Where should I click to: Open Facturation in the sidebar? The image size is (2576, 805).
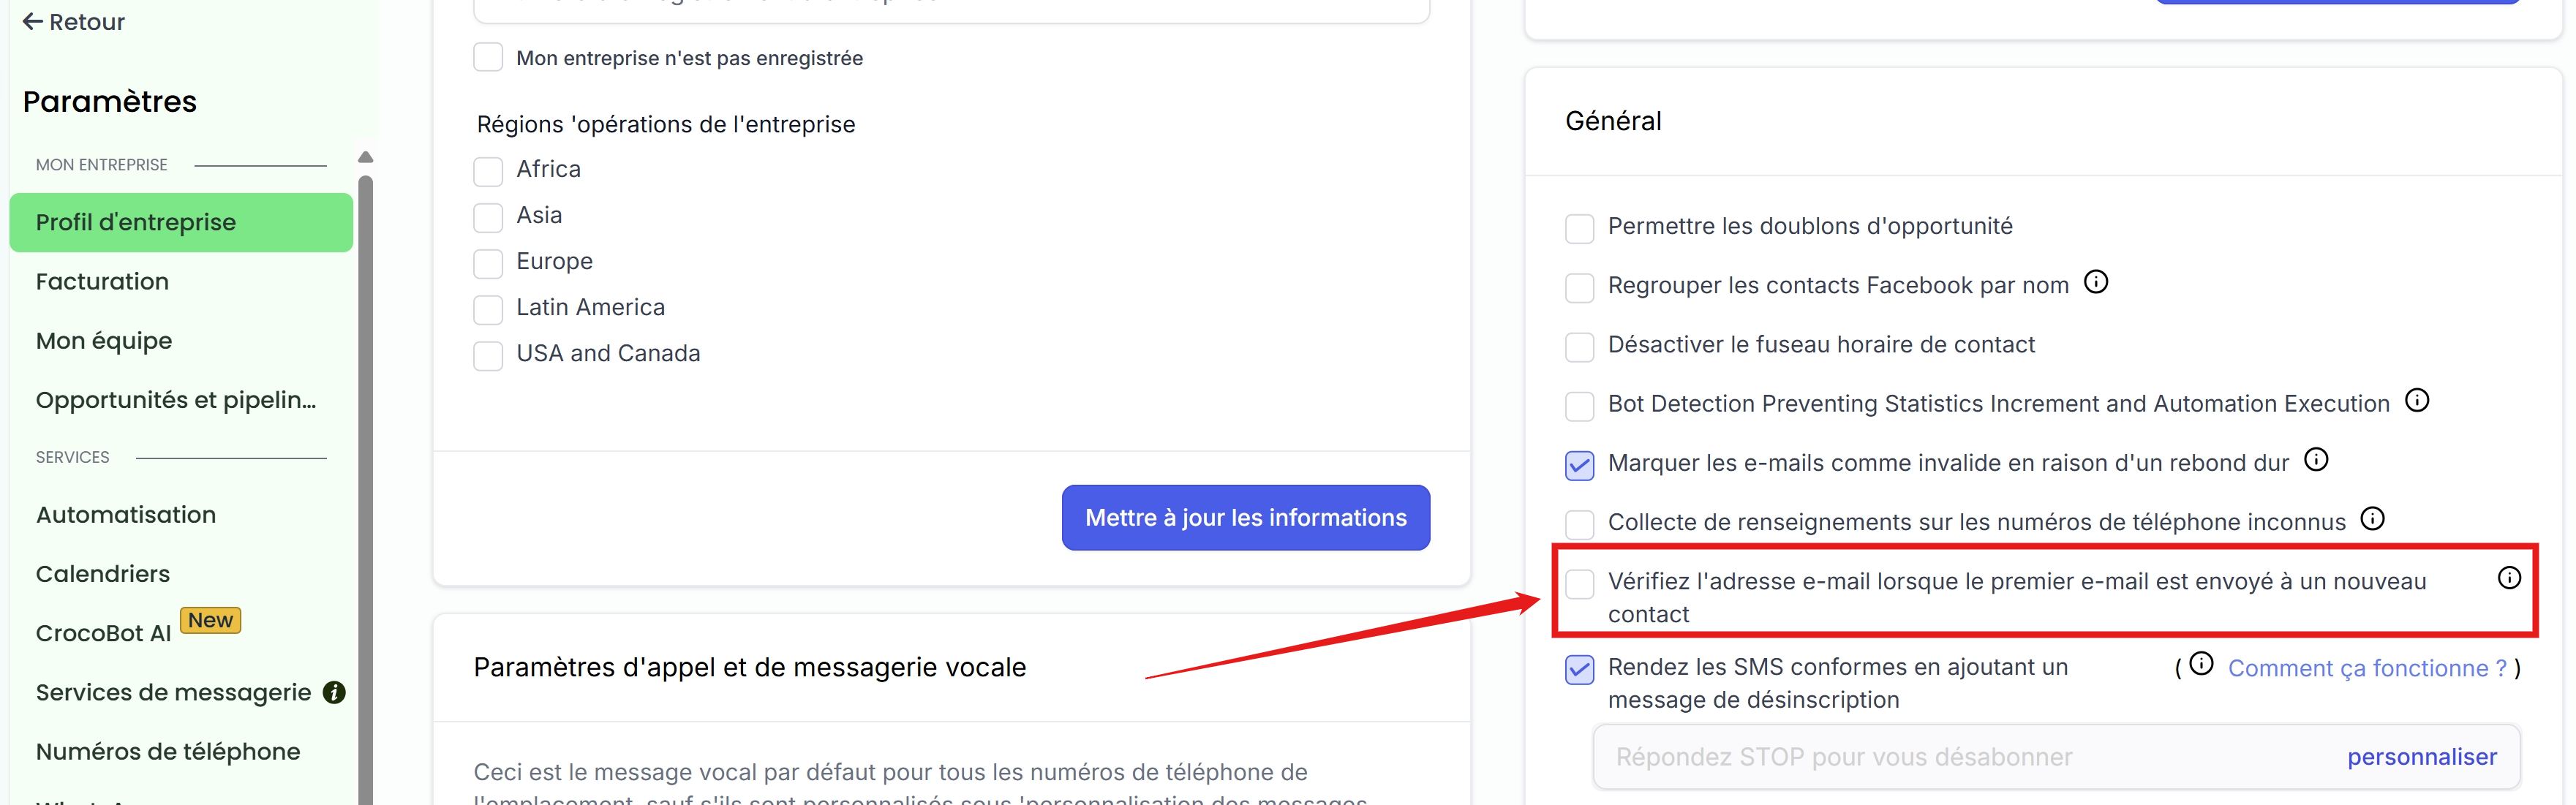102,282
